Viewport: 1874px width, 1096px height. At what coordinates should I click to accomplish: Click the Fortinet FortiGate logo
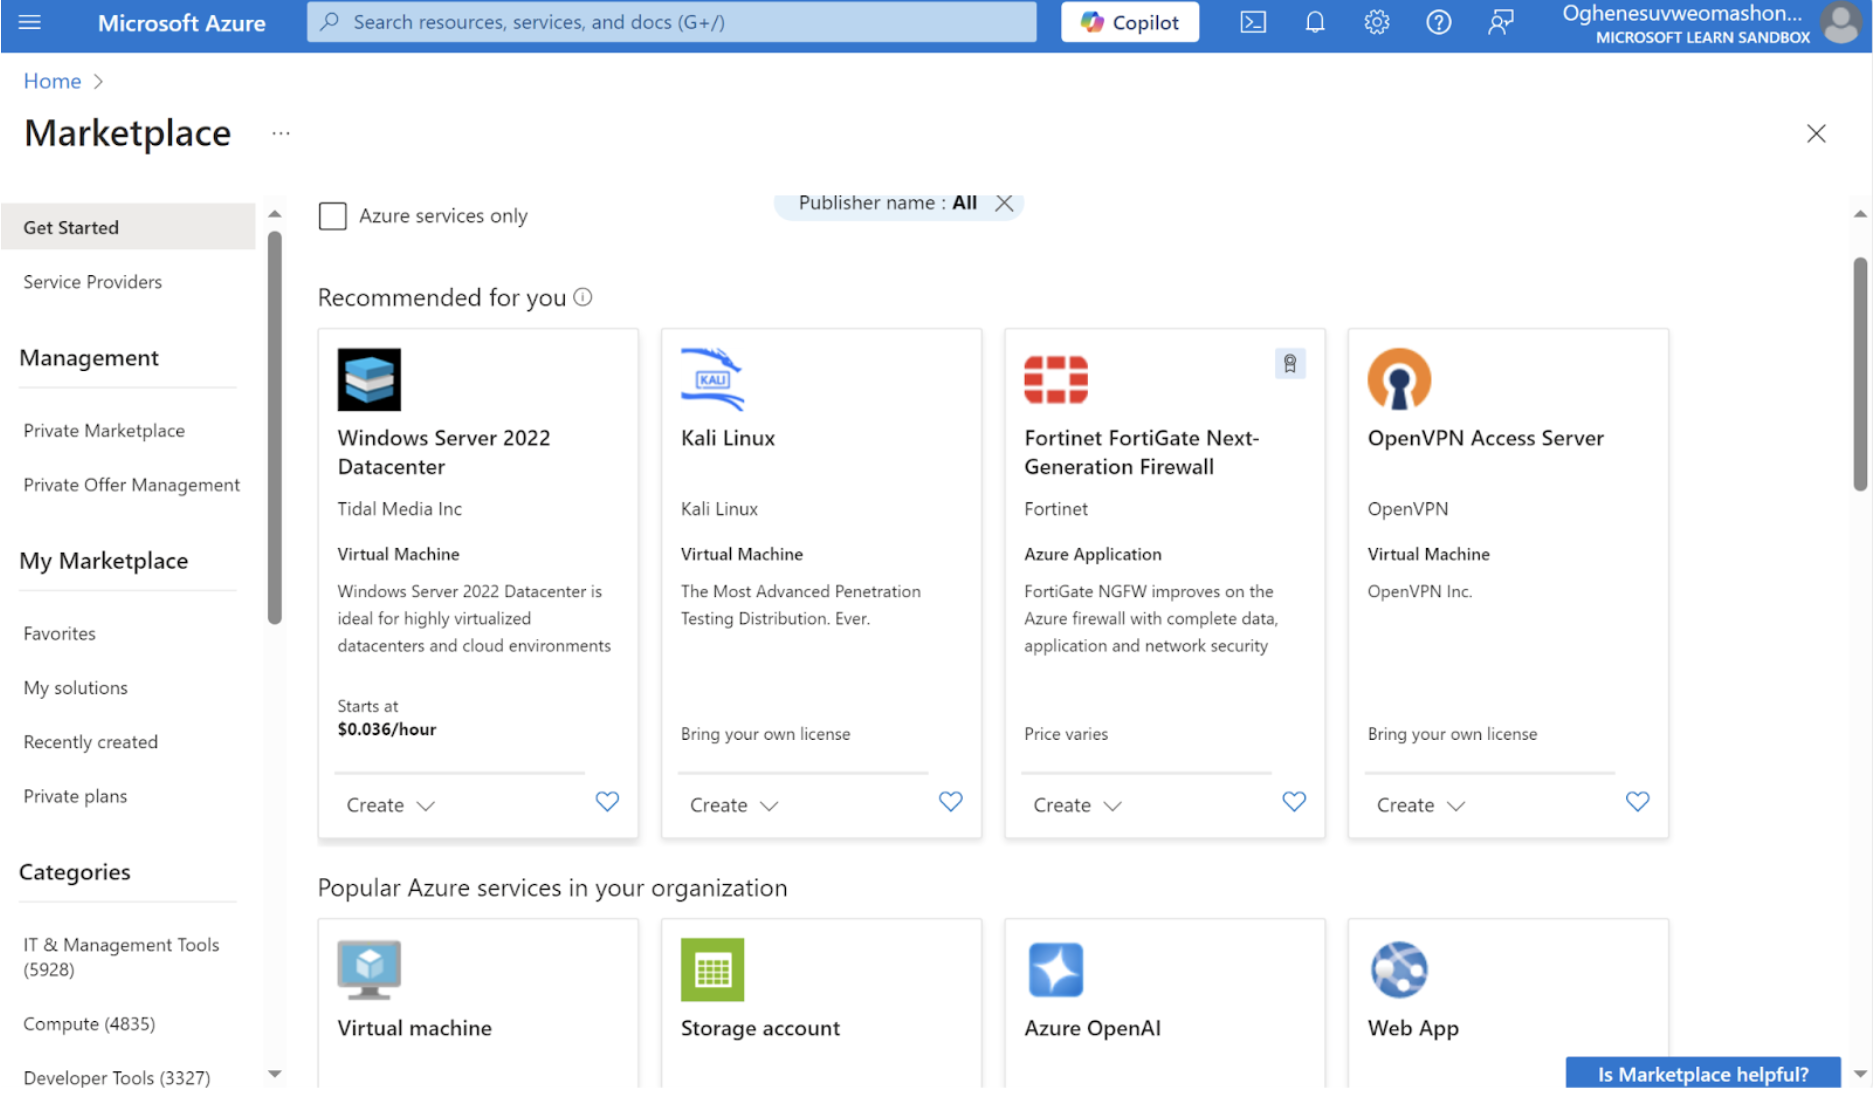tap(1055, 379)
